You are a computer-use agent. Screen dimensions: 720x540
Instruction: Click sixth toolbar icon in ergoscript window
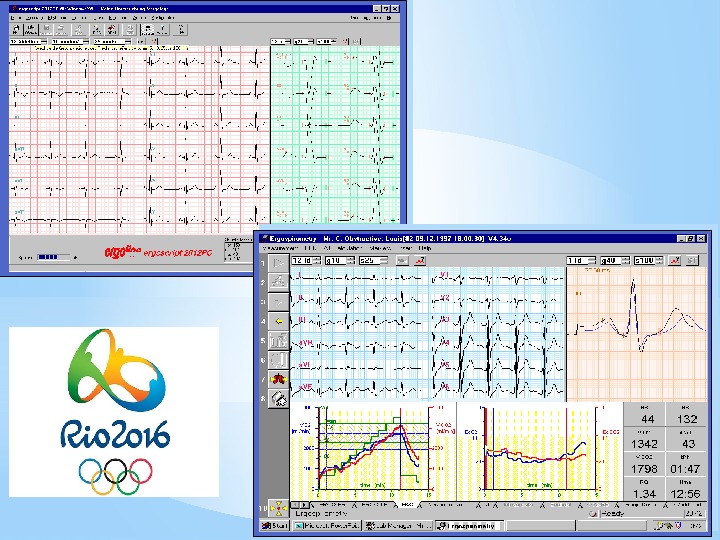[x=96, y=30]
